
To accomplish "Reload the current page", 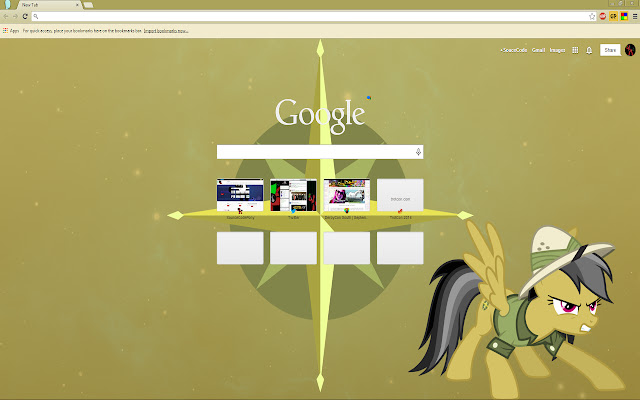I will pos(25,16).
